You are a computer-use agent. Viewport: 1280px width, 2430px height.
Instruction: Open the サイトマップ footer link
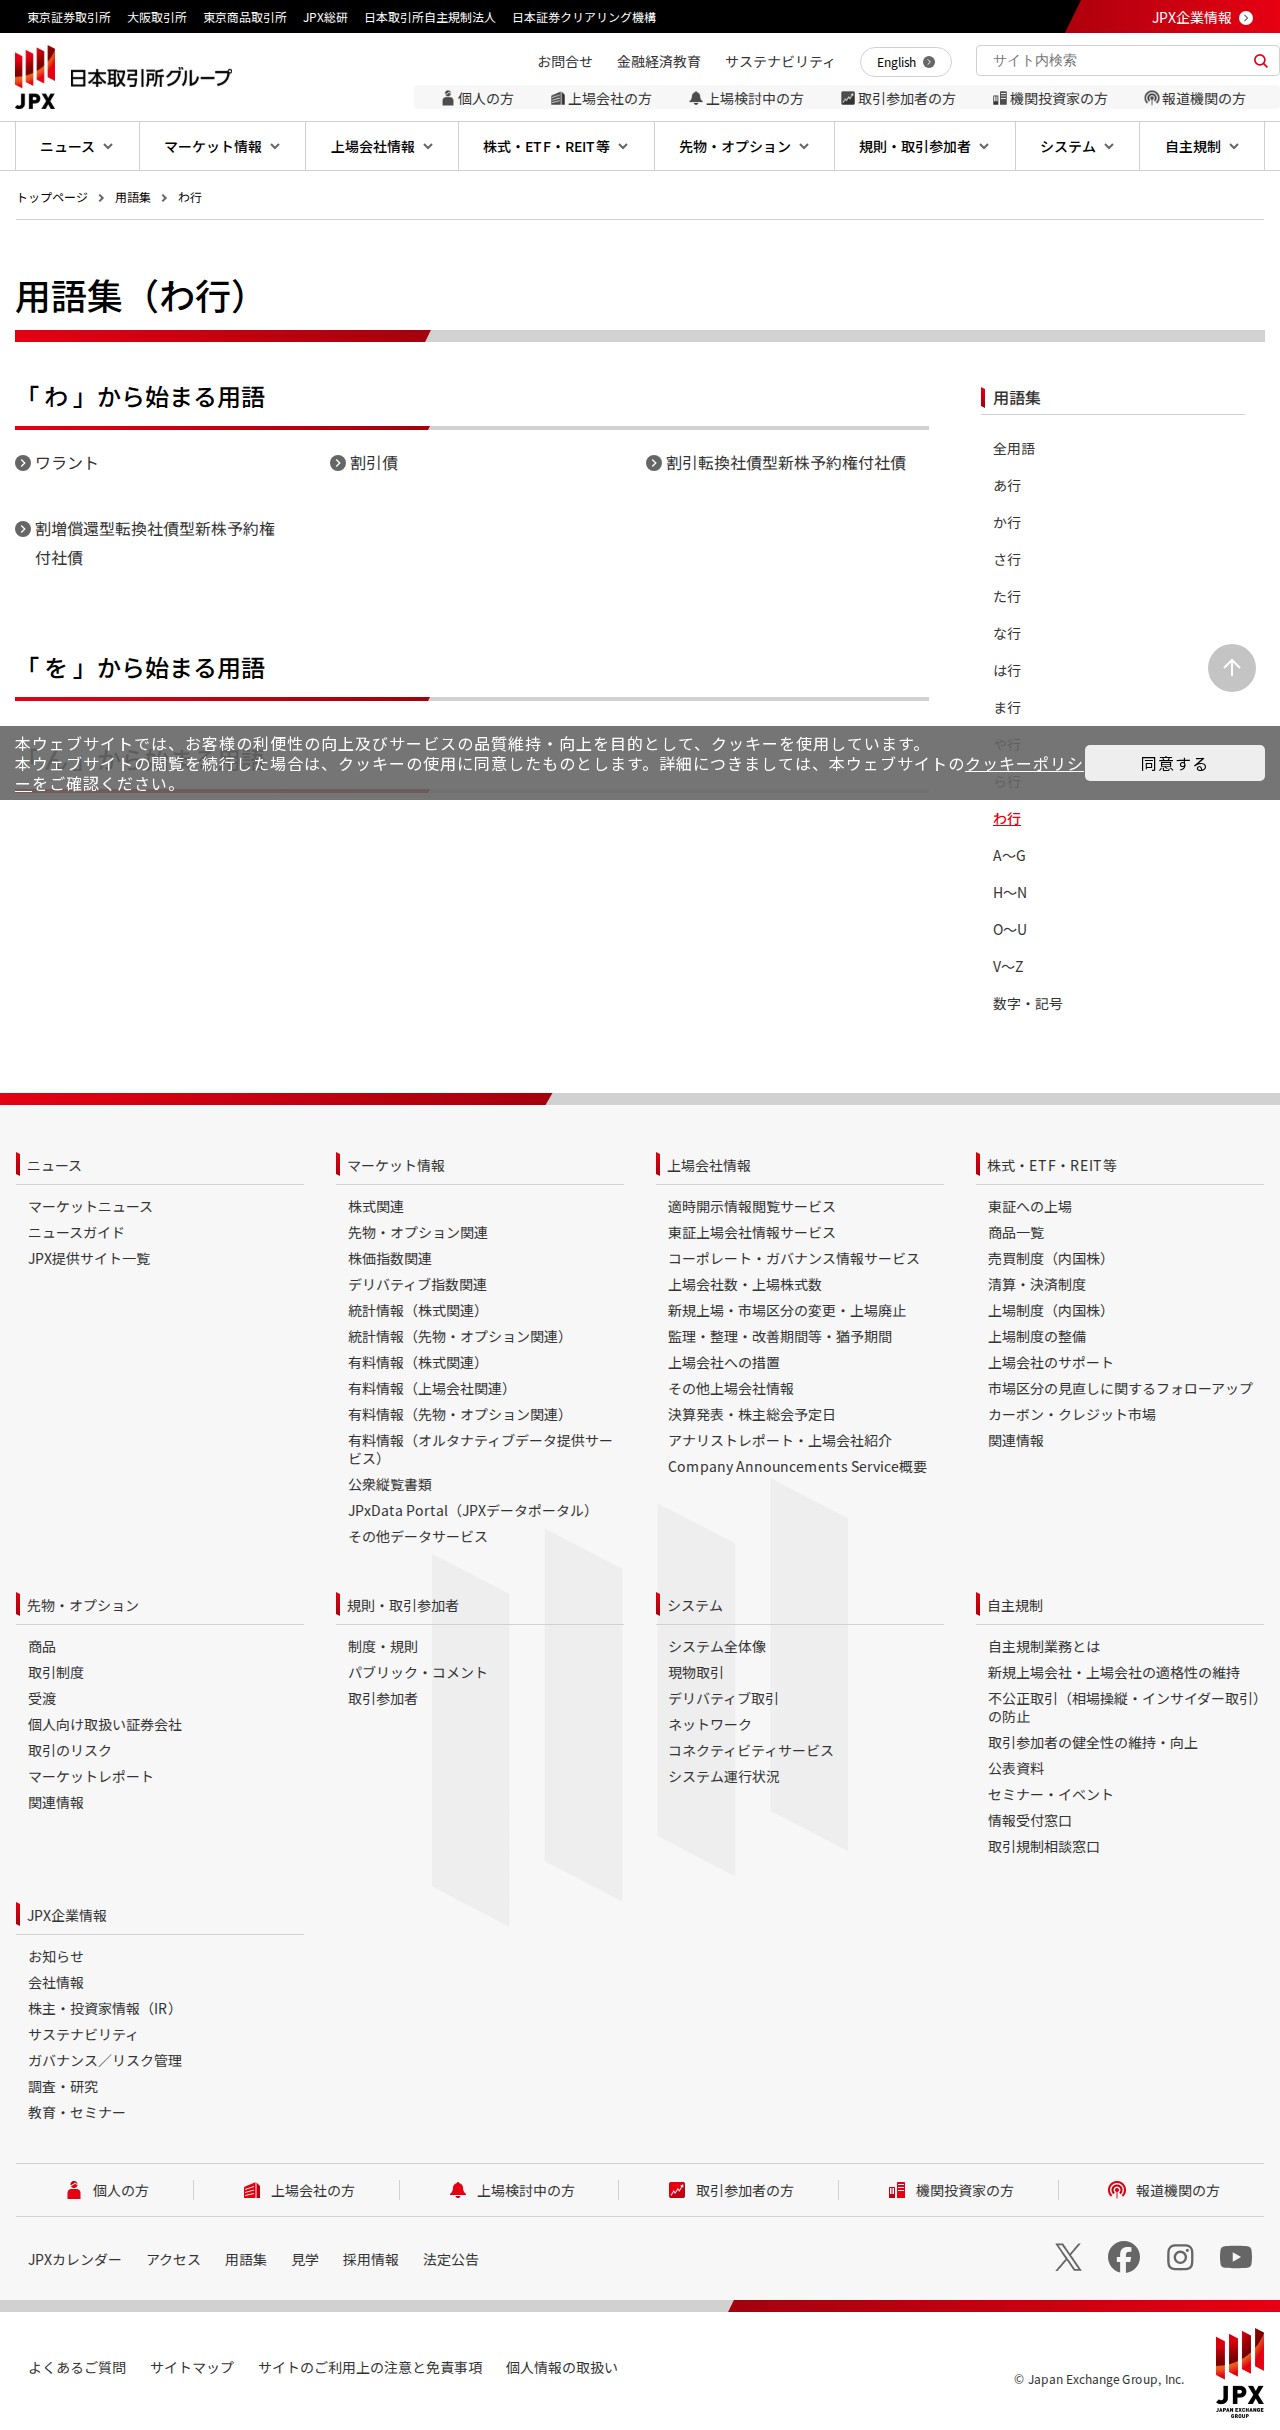tap(192, 2367)
